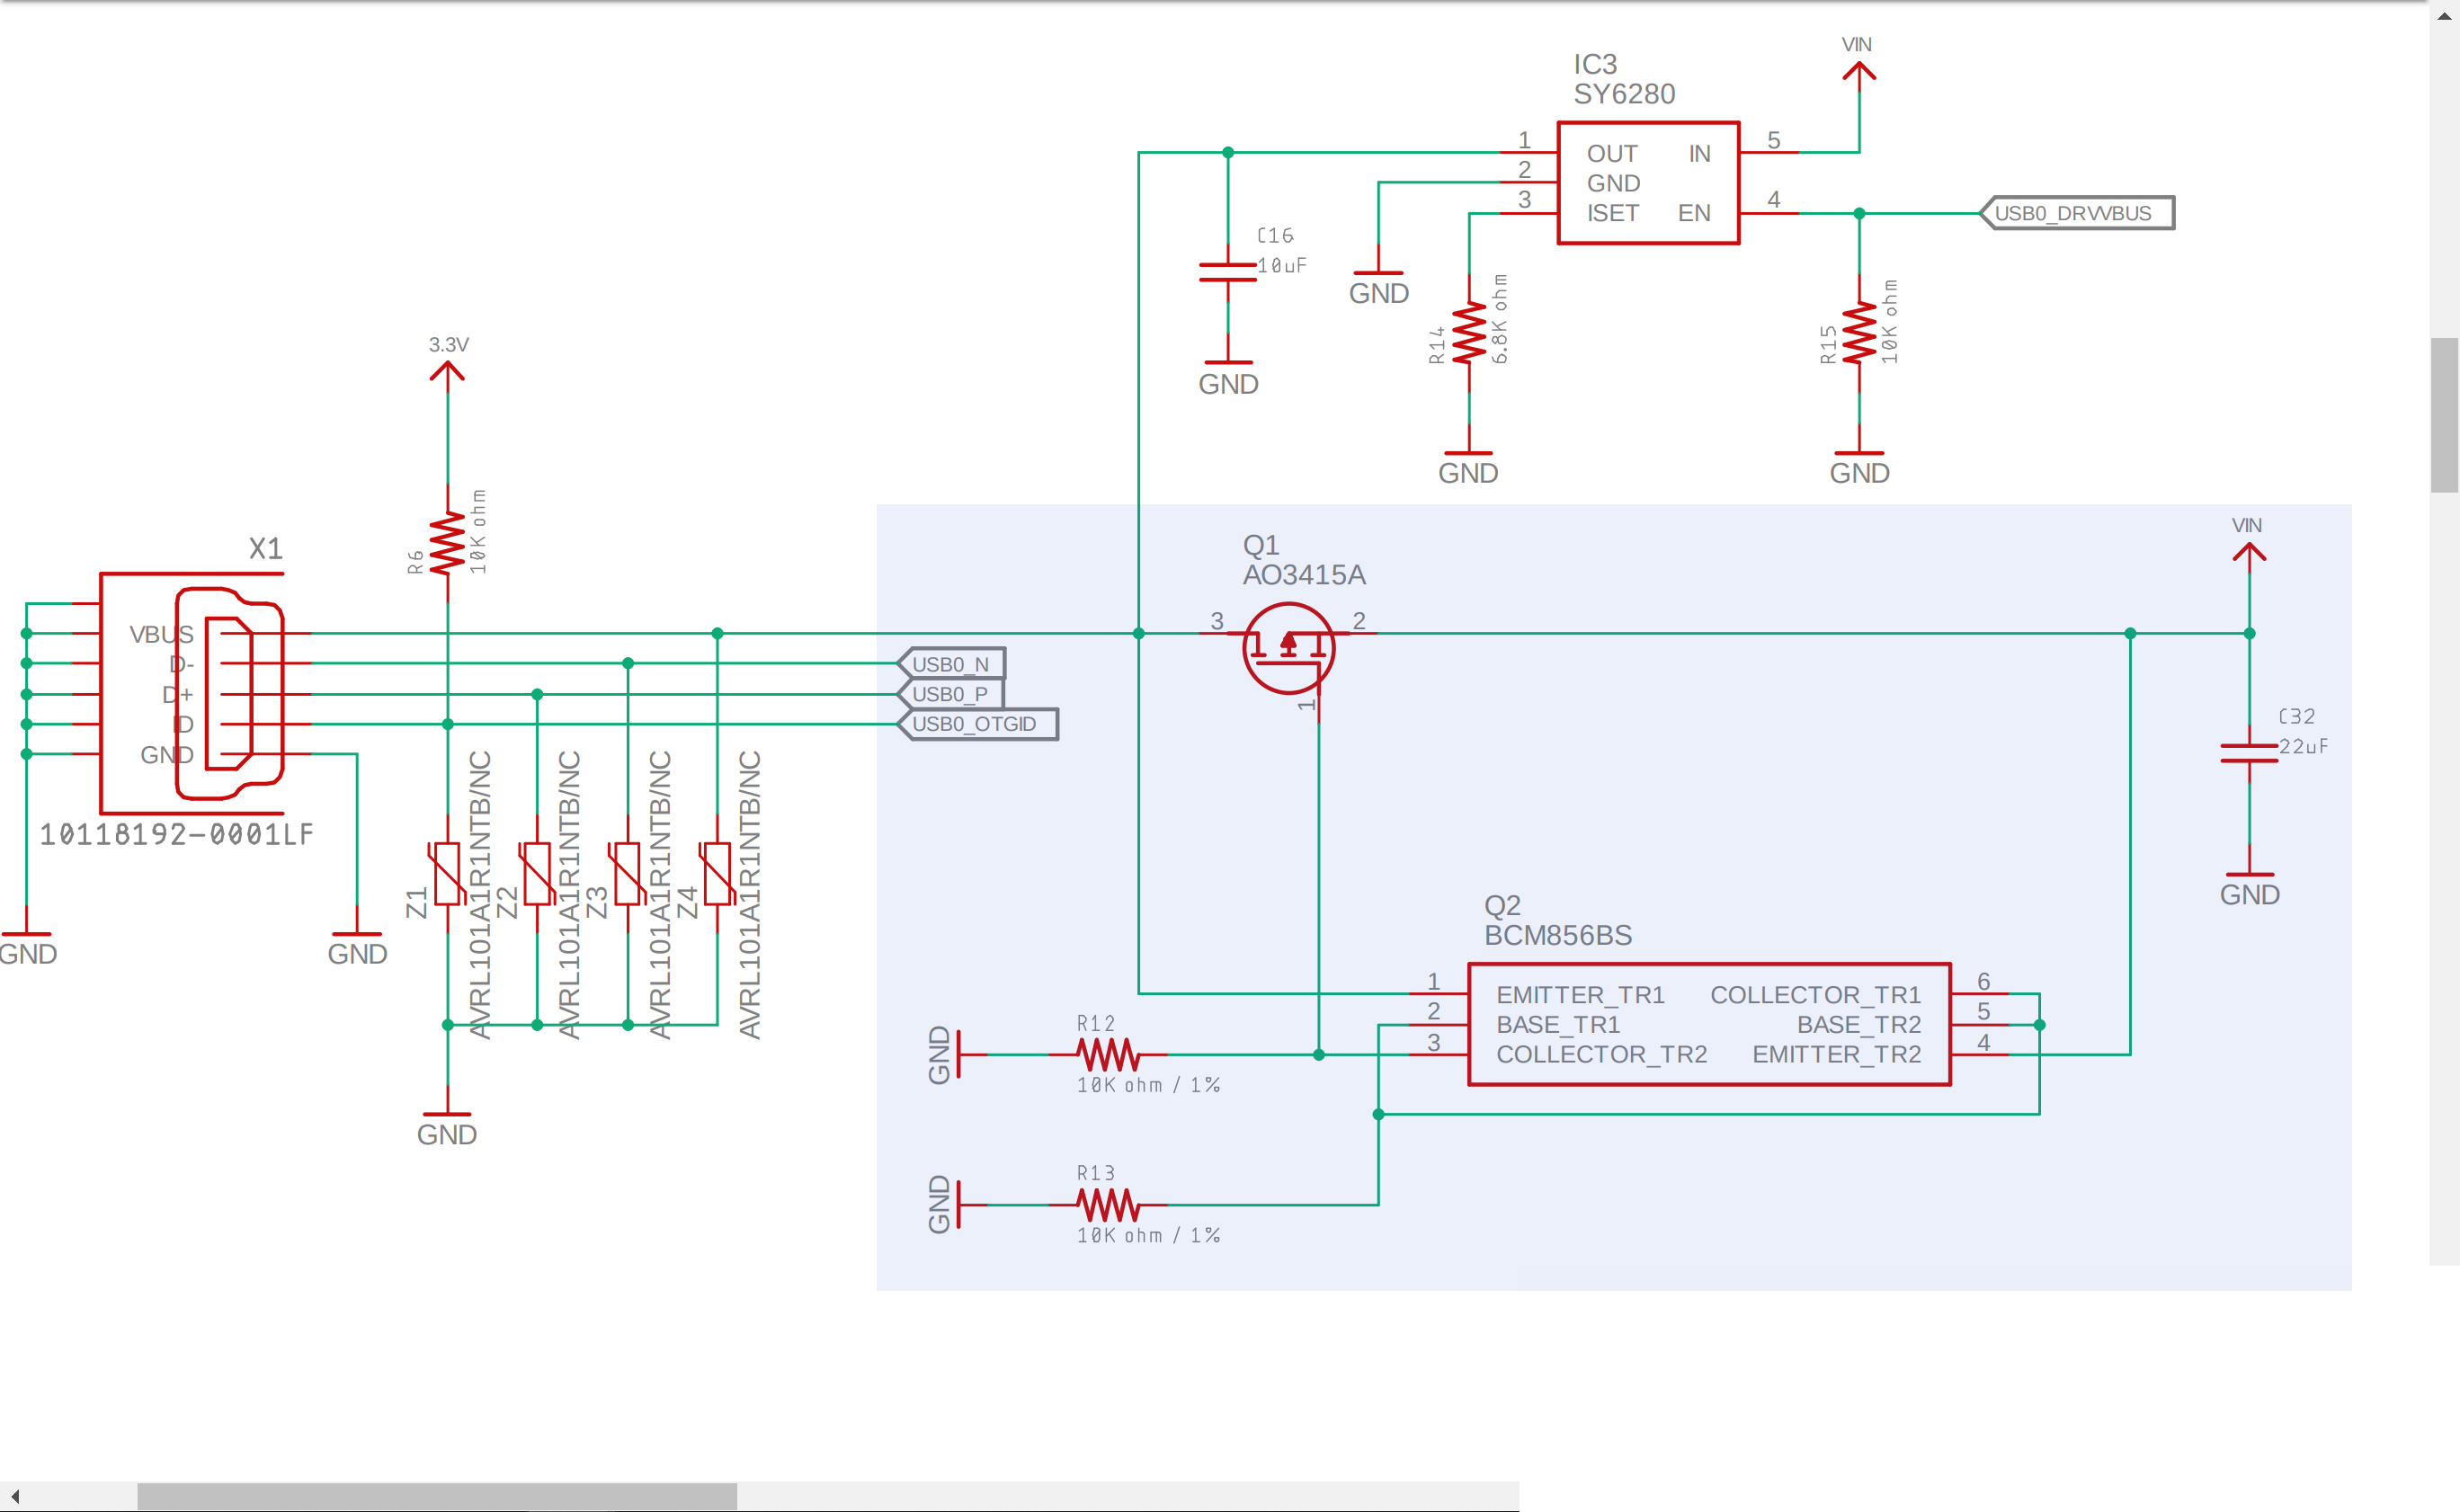Click the scroll-up arrow on vertical scrollbar
This screenshot has height=1512, width=2460.
pos(2444,15)
